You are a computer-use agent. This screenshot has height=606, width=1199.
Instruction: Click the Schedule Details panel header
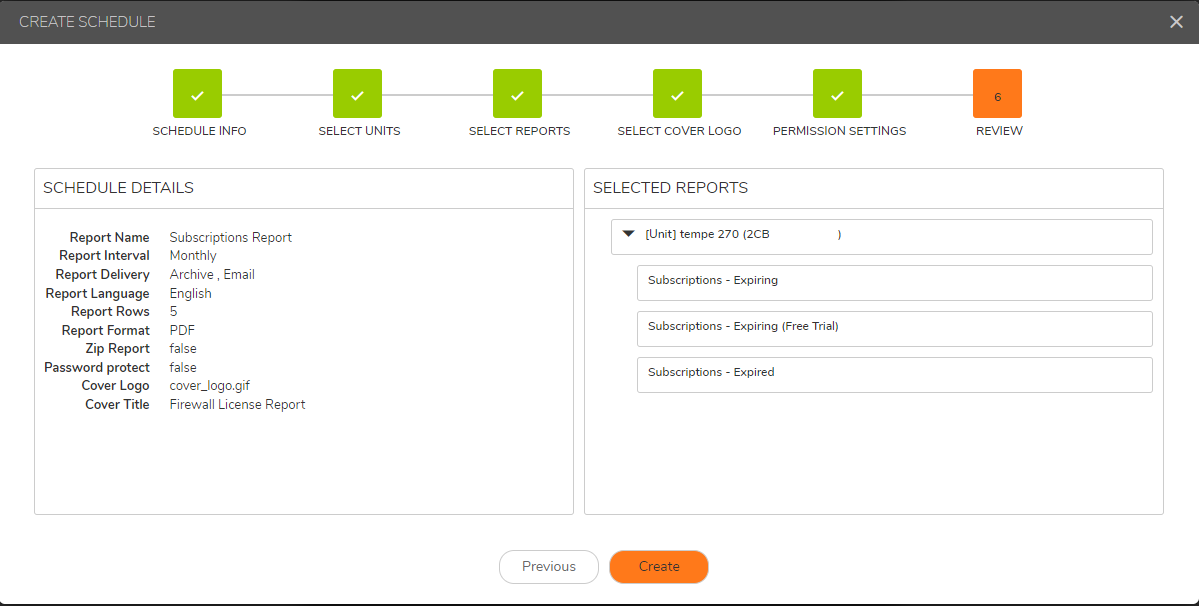tap(119, 188)
